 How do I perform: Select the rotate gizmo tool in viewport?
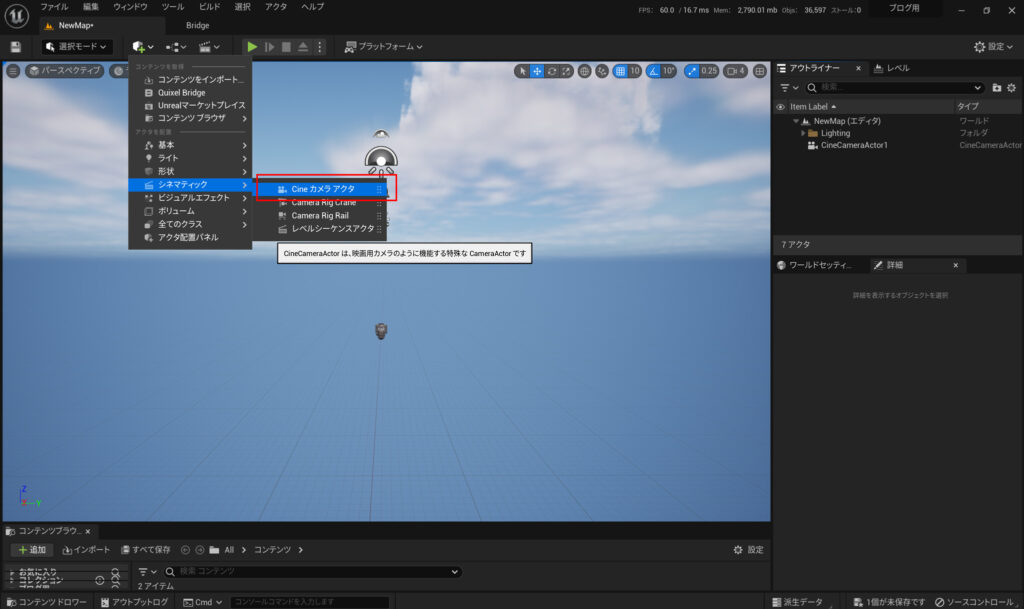(552, 71)
